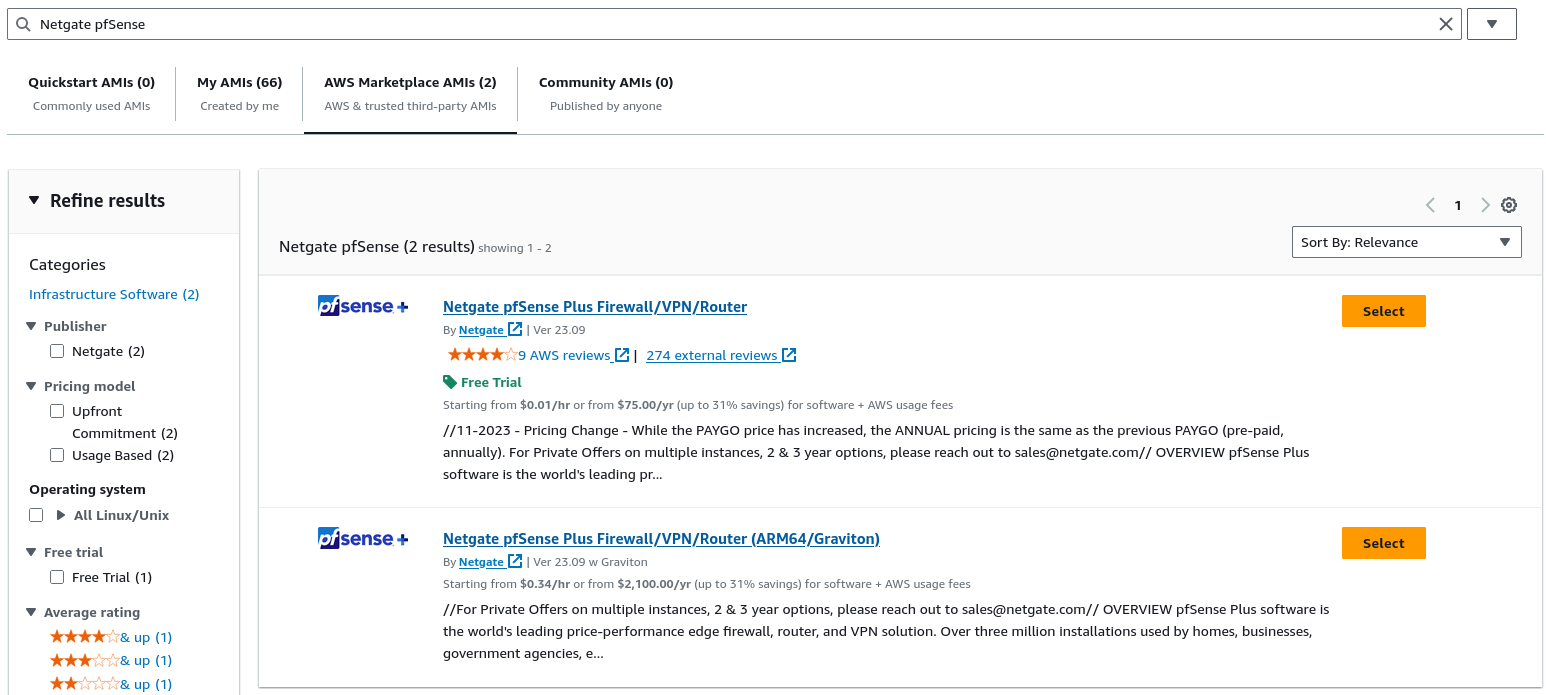The height and width of the screenshot is (695, 1546).
Task: Clear the search field with the X icon
Action: (x=1445, y=24)
